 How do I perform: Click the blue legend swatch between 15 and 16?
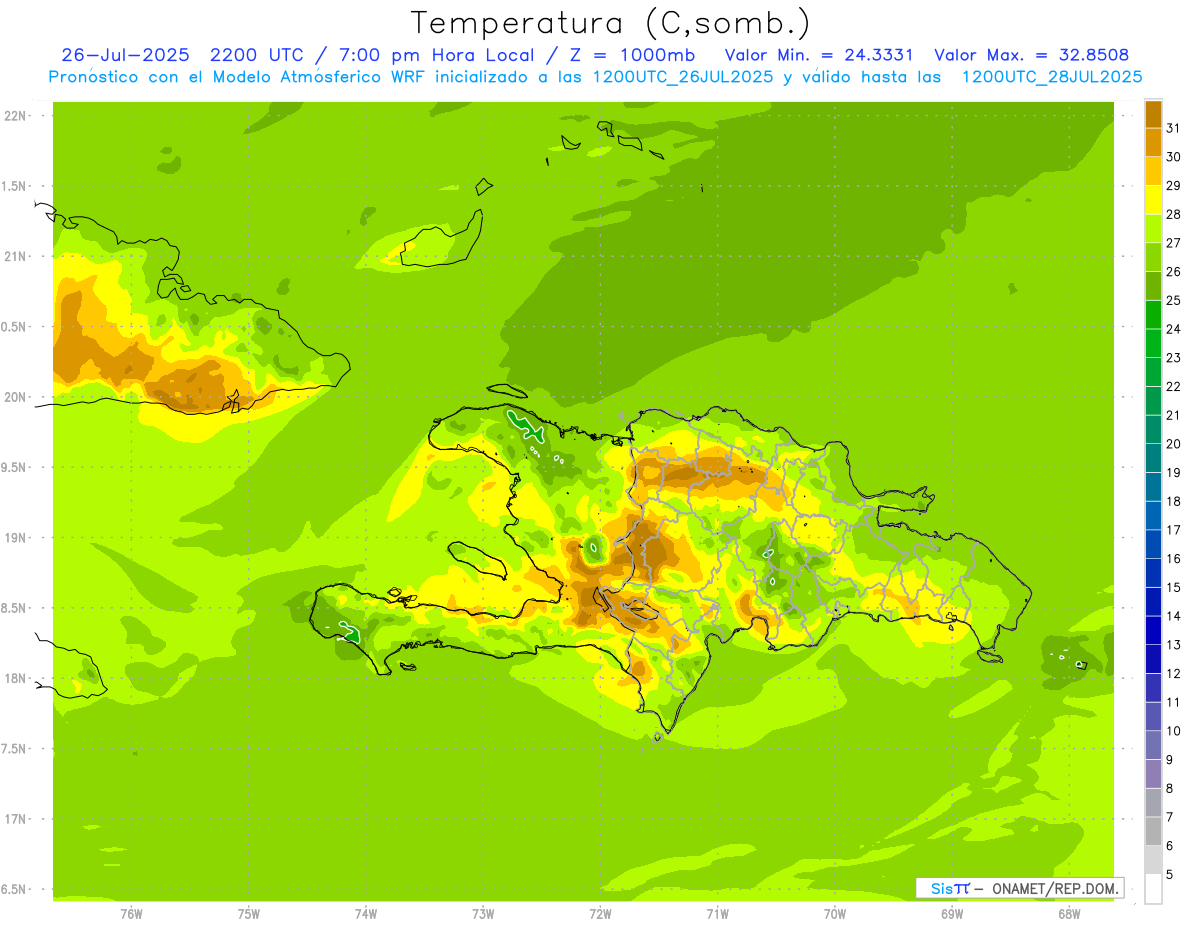pos(1153,572)
